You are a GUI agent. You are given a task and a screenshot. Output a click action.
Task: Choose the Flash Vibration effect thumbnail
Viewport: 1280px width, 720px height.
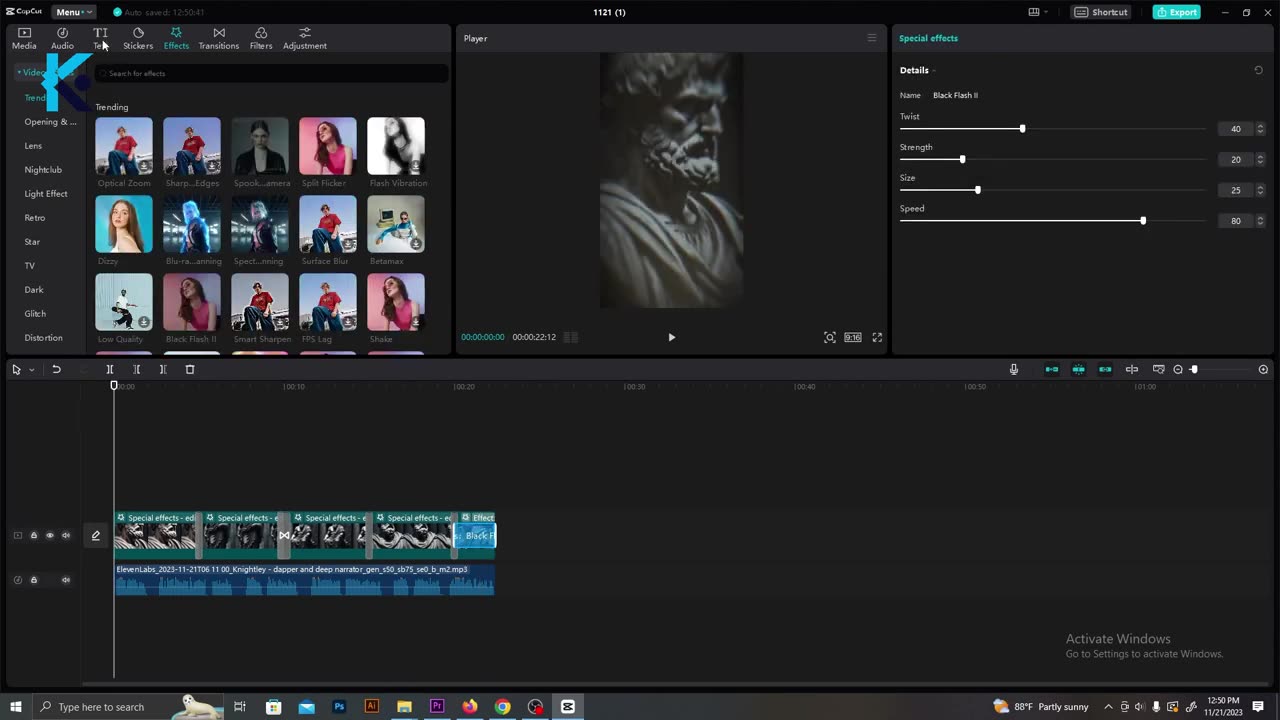tap(396, 146)
